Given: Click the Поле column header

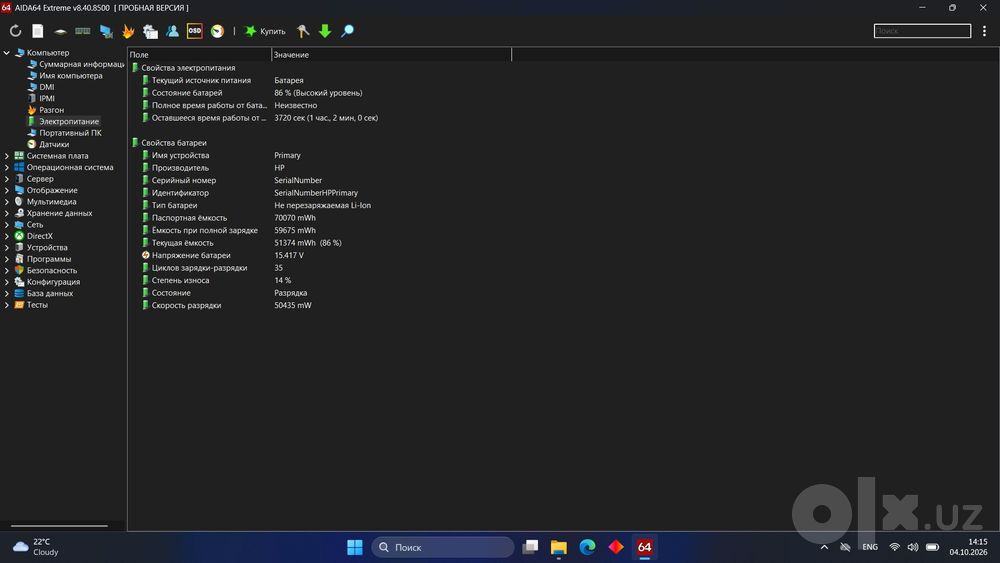Looking at the screenshot, I should click(200, 55).
